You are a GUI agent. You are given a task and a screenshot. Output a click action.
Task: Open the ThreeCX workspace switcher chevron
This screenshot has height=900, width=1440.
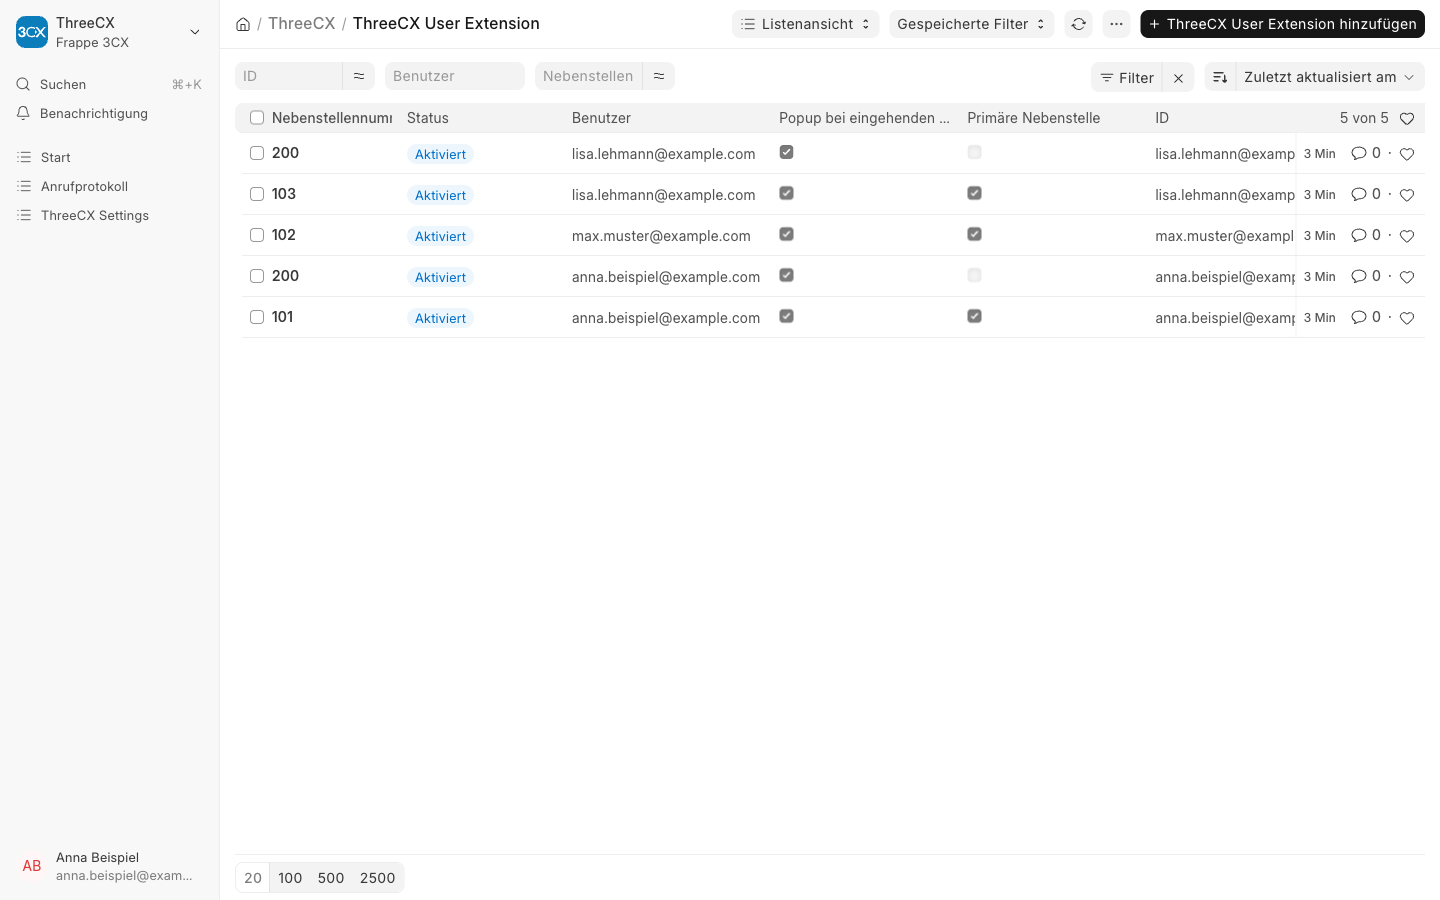coord(195,32)
